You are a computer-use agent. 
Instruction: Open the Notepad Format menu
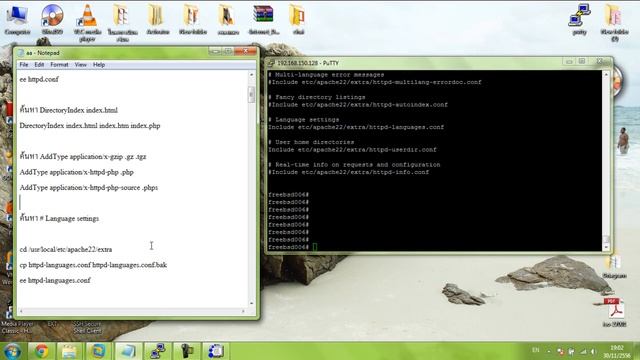[x=59, y=64]
